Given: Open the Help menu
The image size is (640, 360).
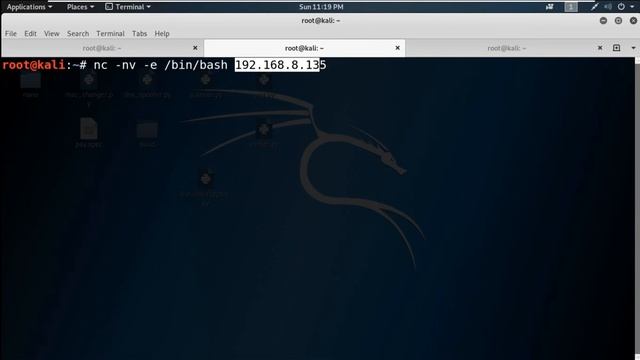Looking at the screenshot, I should 162,33.
